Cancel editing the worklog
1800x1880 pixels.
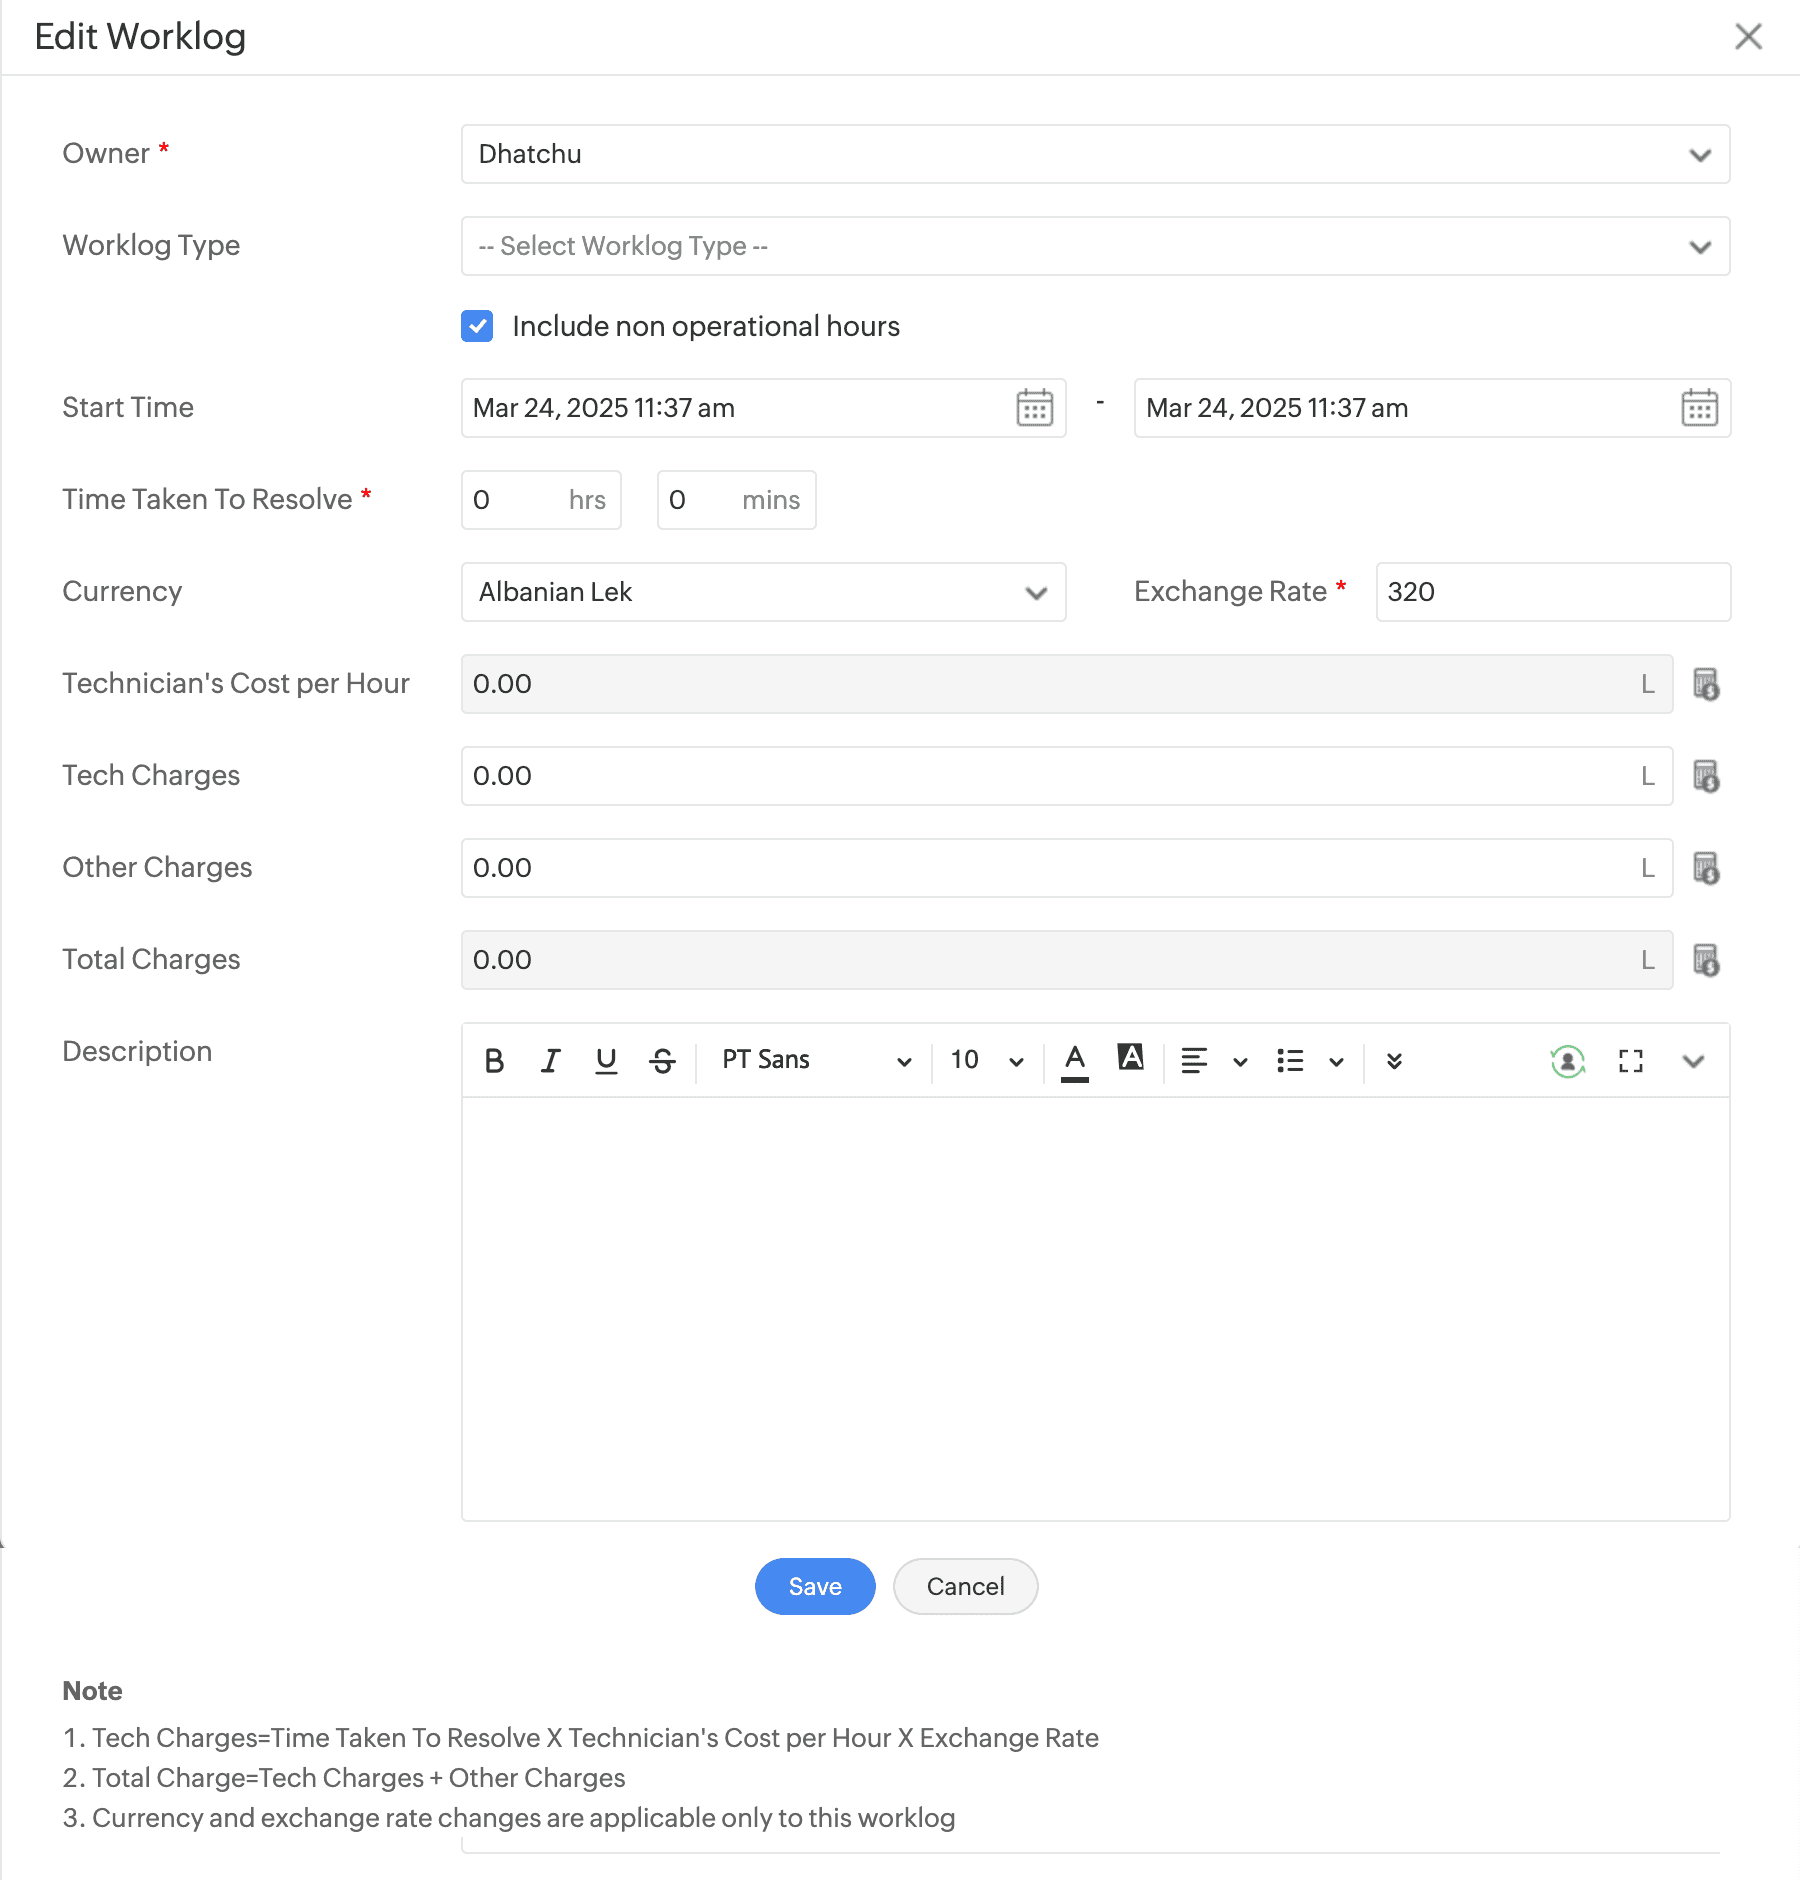tap(963, 1586)
